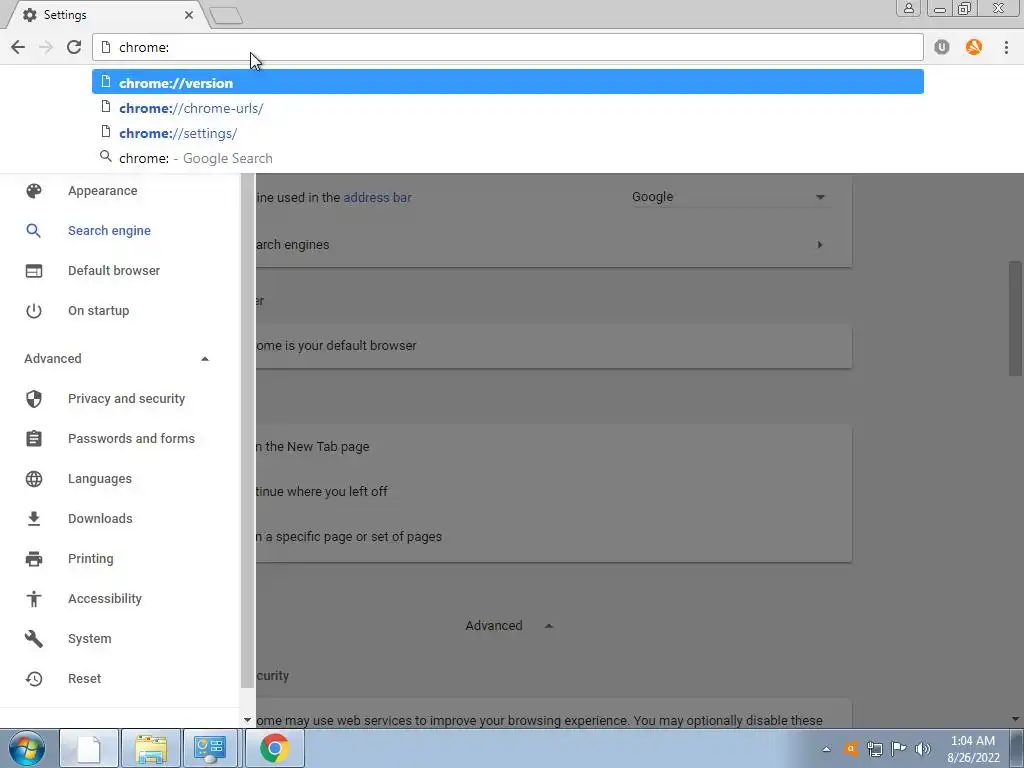1024x768 pixels.
Task: Click the taskbar clock showing 1:04 AM
Action: point(973,748)
